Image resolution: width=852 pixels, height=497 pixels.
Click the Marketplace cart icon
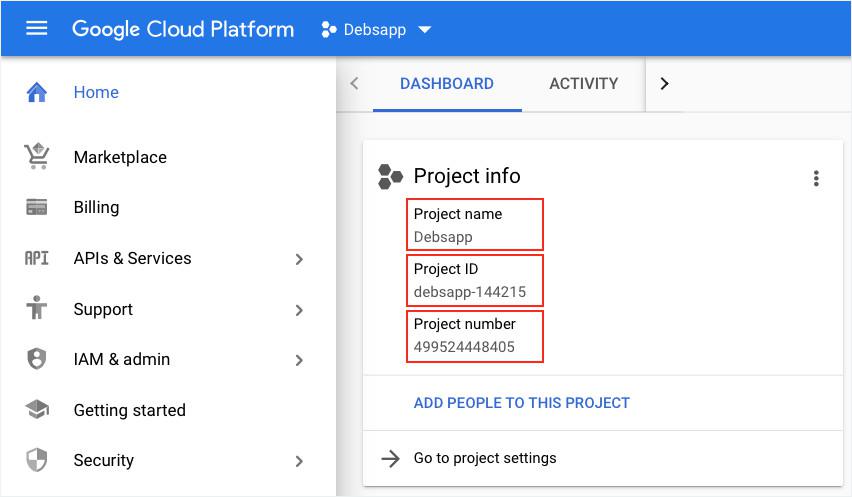coord(37,157)
